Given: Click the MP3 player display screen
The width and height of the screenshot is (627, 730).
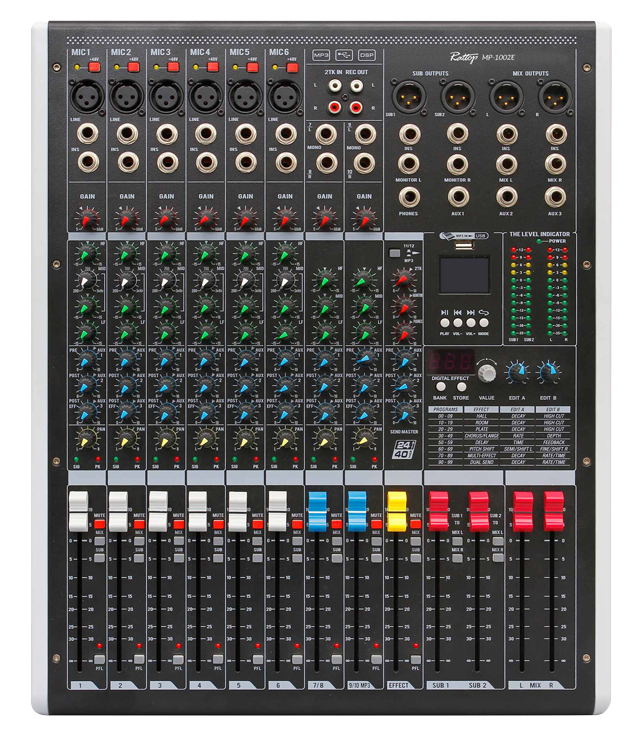Looking at the screenshot, I should [x=465, y=276].
